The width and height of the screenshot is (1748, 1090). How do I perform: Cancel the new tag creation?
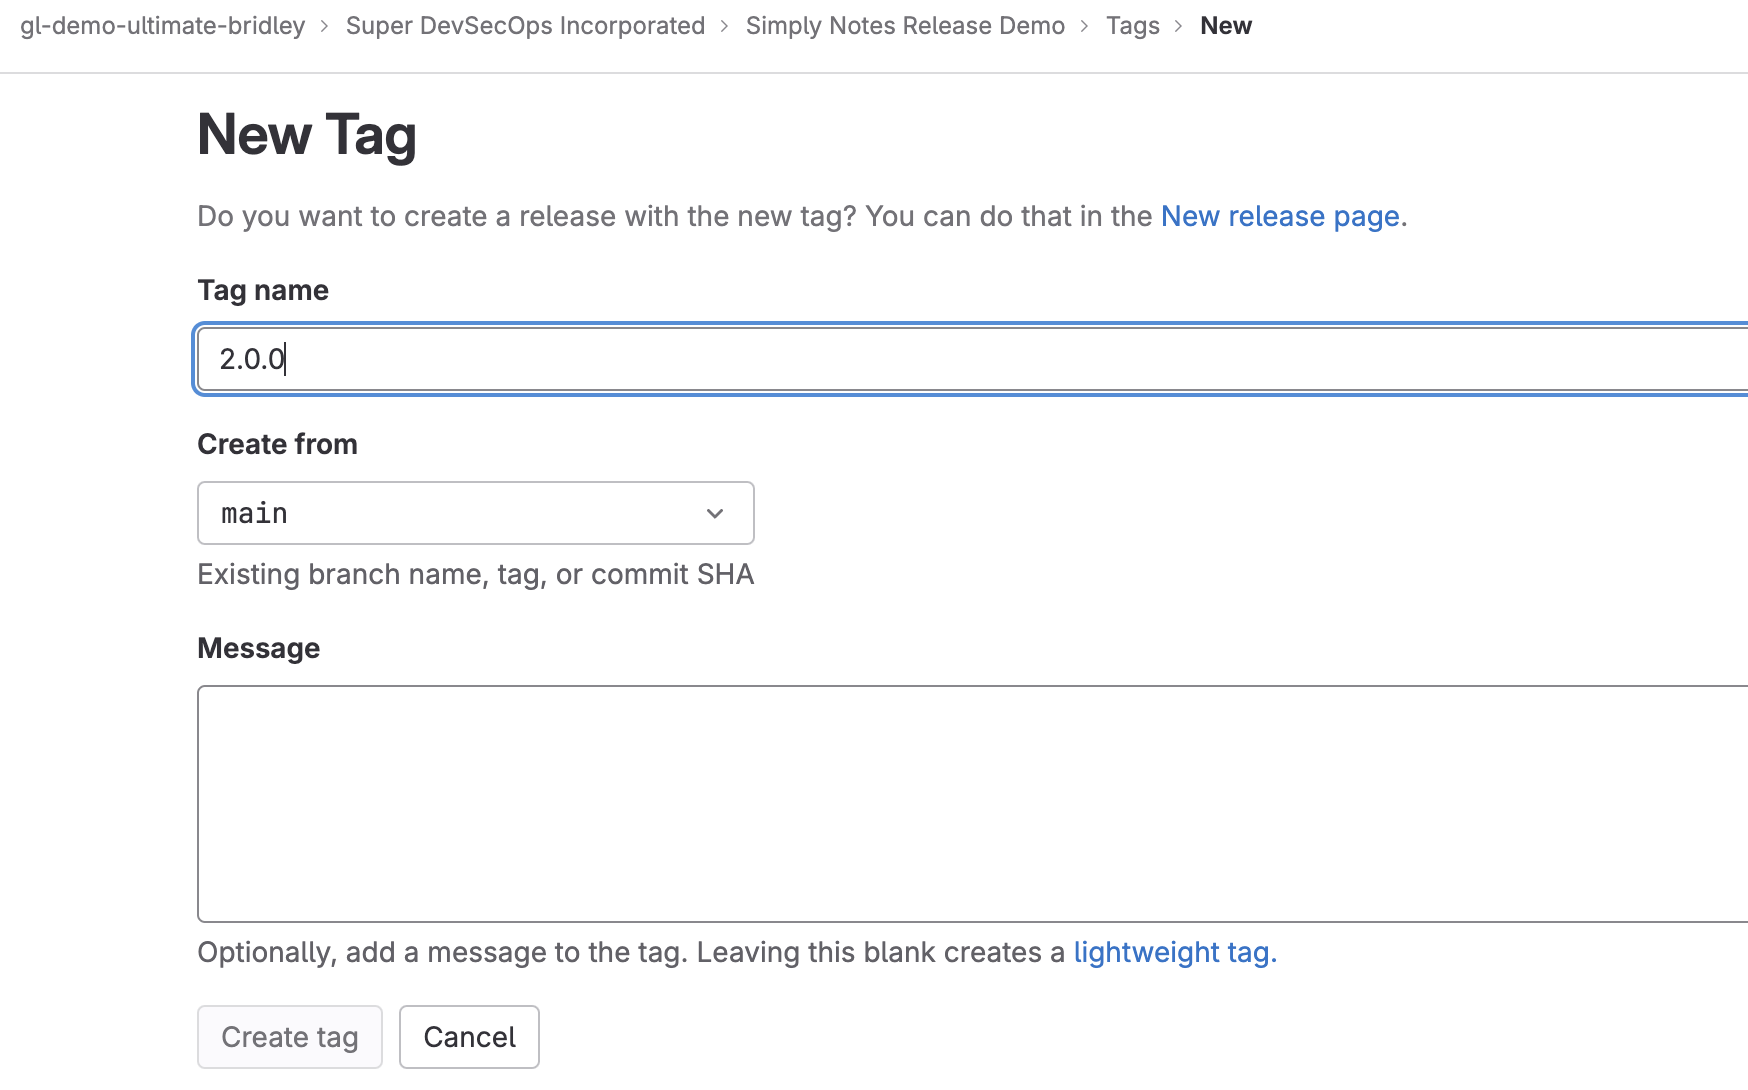(468, 1036)
